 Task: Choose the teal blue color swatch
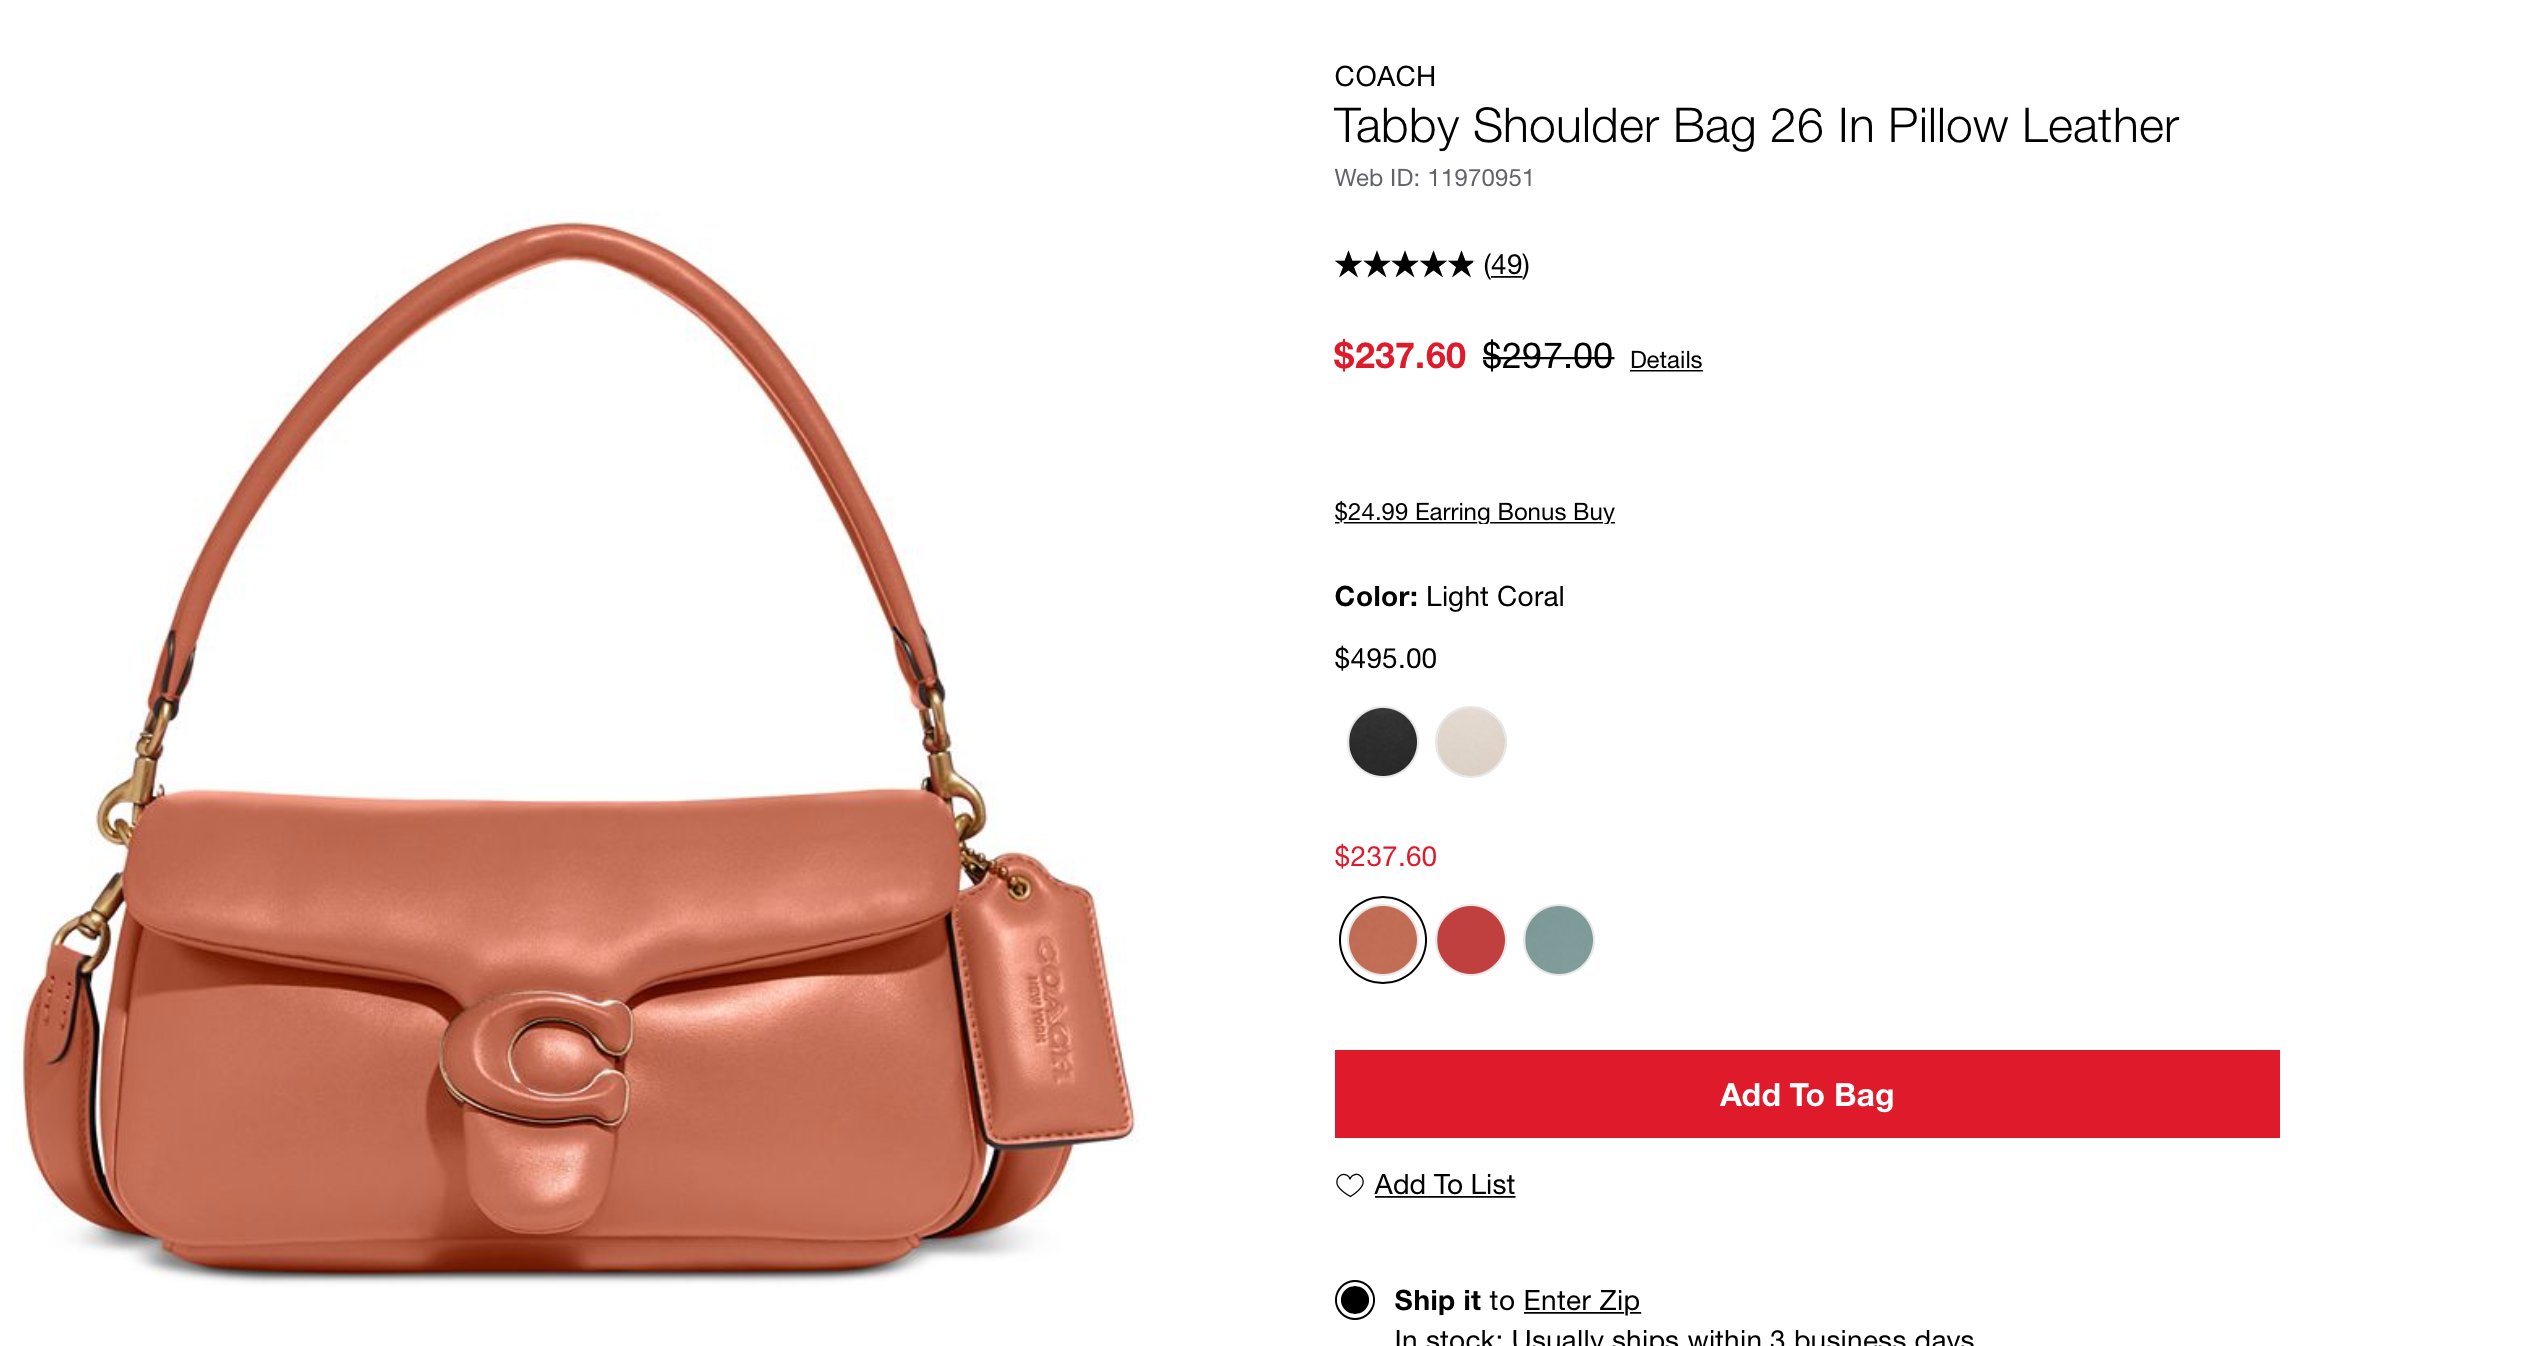pos(1558,940)
